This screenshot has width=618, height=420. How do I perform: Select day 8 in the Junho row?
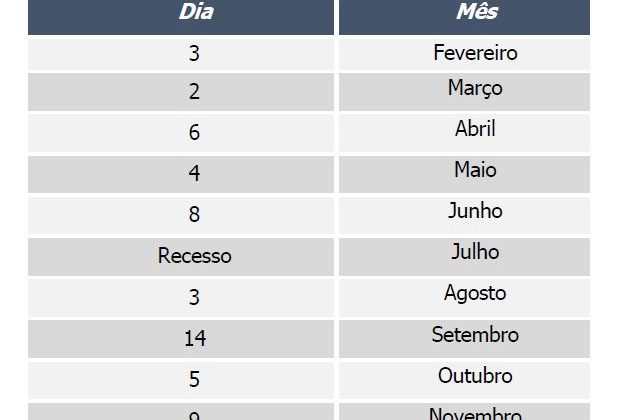tap(194, 214)
